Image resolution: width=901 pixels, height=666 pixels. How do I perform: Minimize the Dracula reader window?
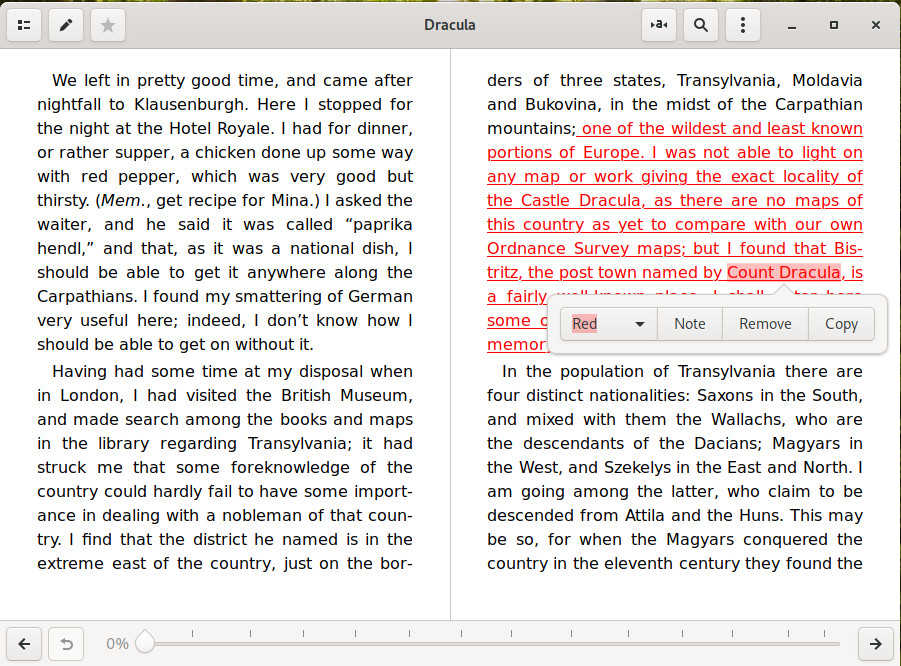coord(791,25)
